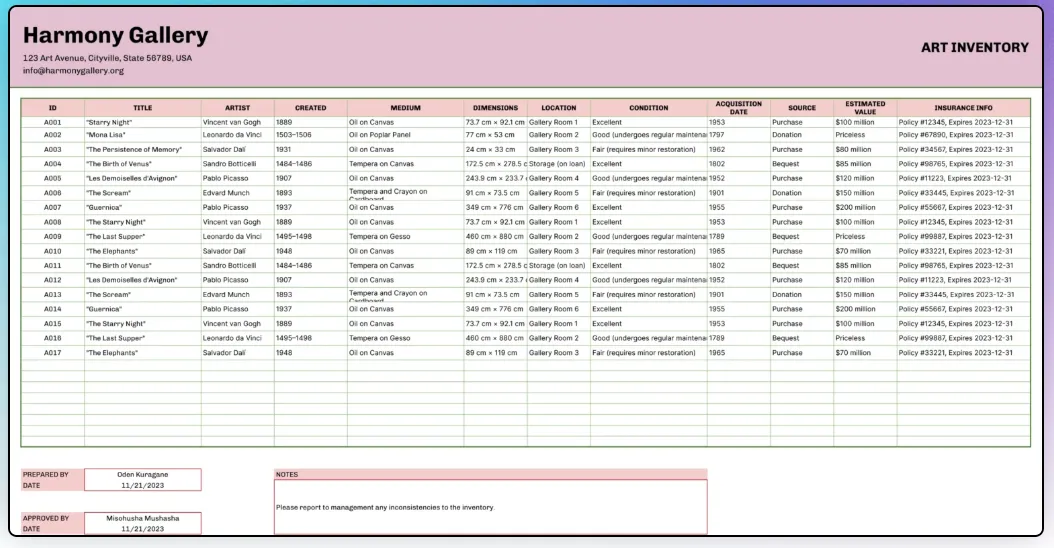The image size is (1054, 548).
Task: Click the MEDIUM column header
Action: pyautogui.click(x=405, y=108)
